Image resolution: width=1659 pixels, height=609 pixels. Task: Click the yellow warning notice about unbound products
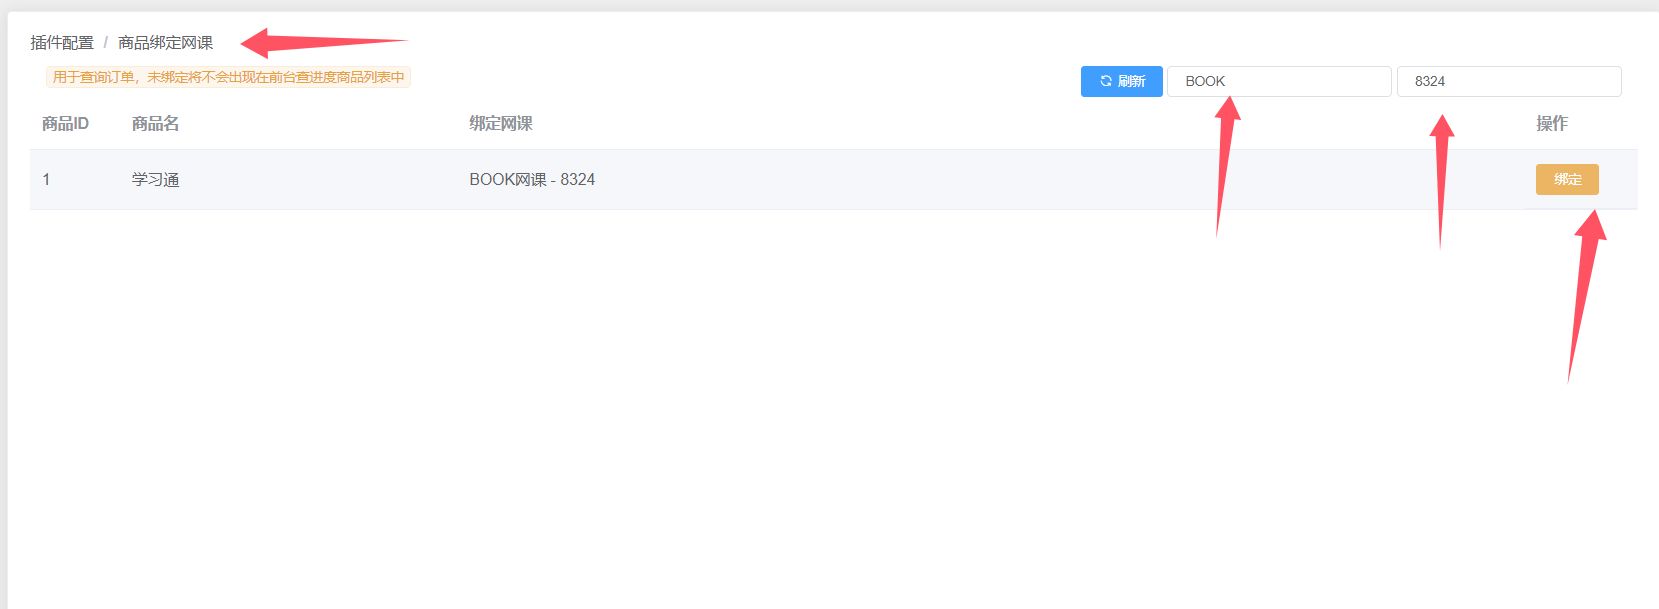click(x=227, y=76)
